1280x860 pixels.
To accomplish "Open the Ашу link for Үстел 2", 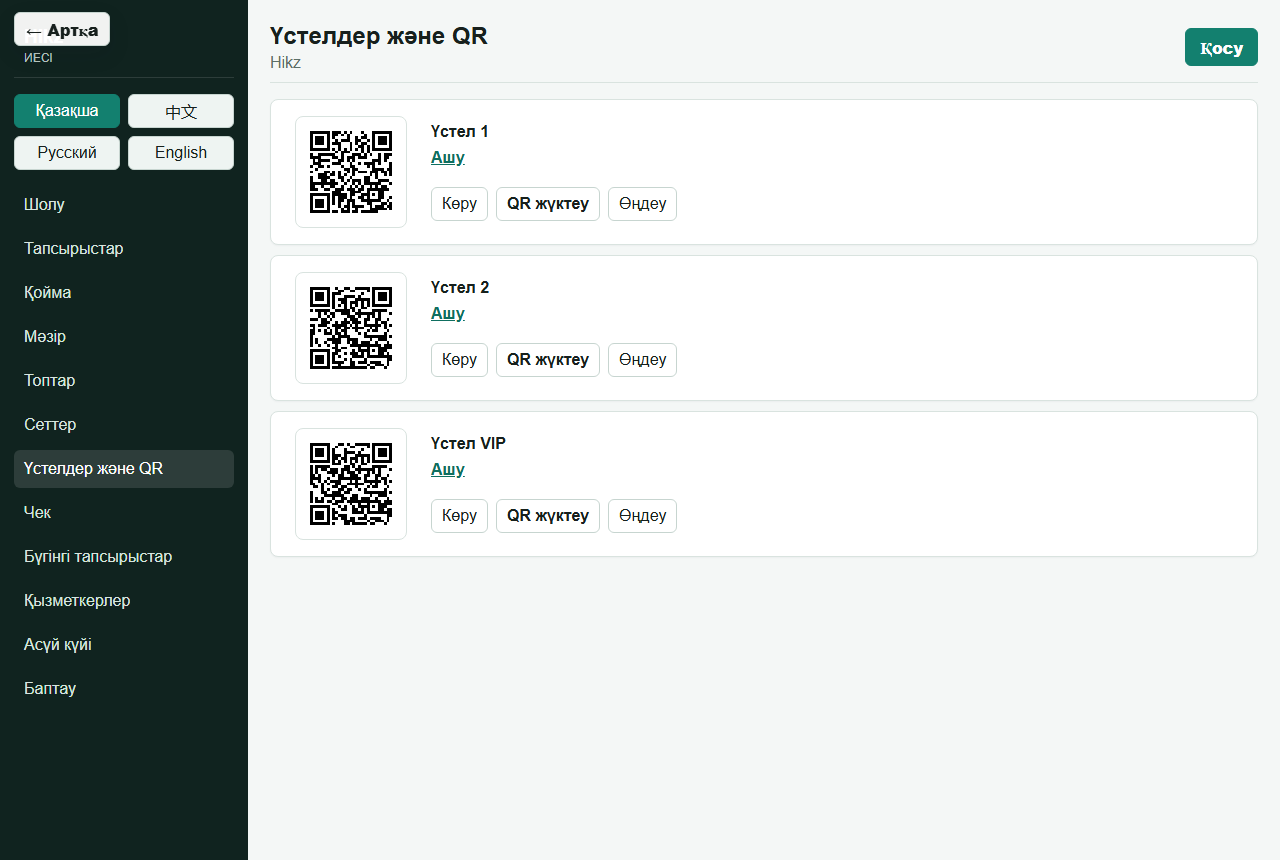I will [x=448, y=314].
